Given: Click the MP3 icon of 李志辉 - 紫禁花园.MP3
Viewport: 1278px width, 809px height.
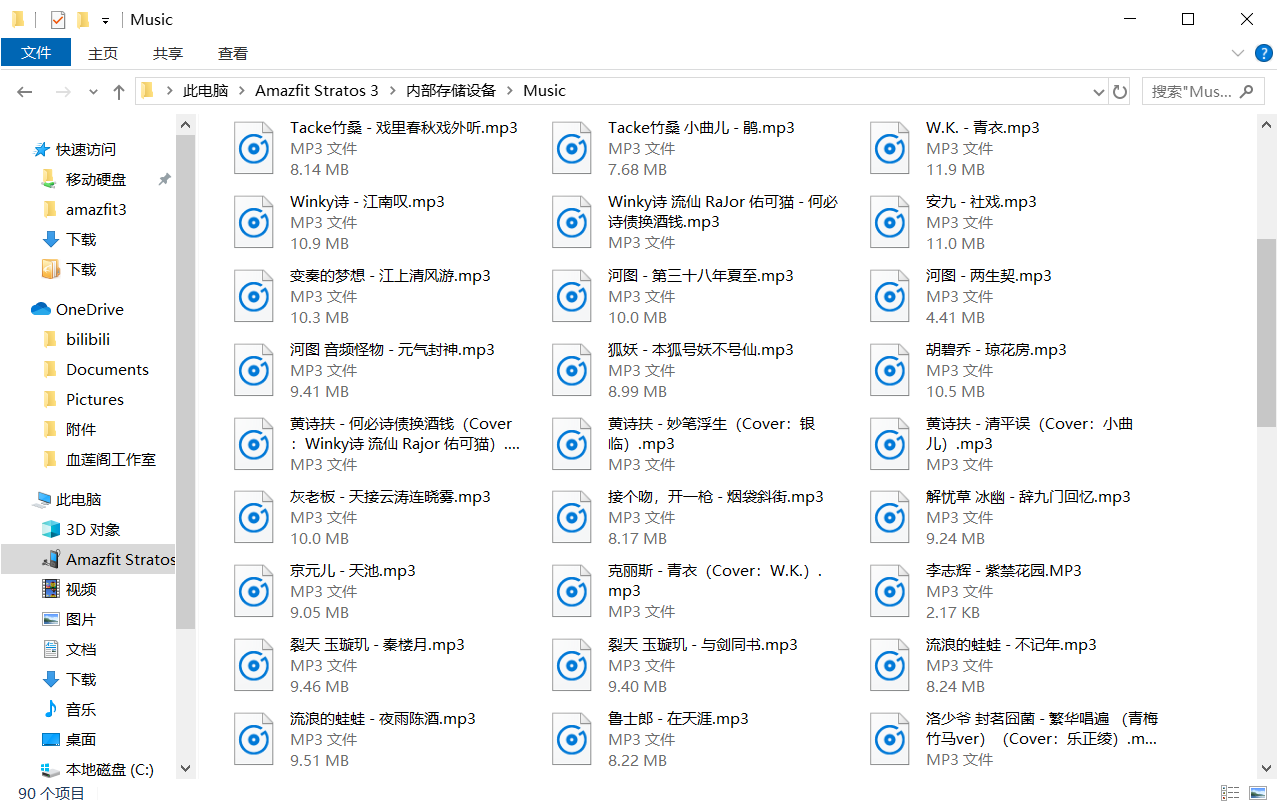Looking at the screenshot, I should tap(890, 591).
